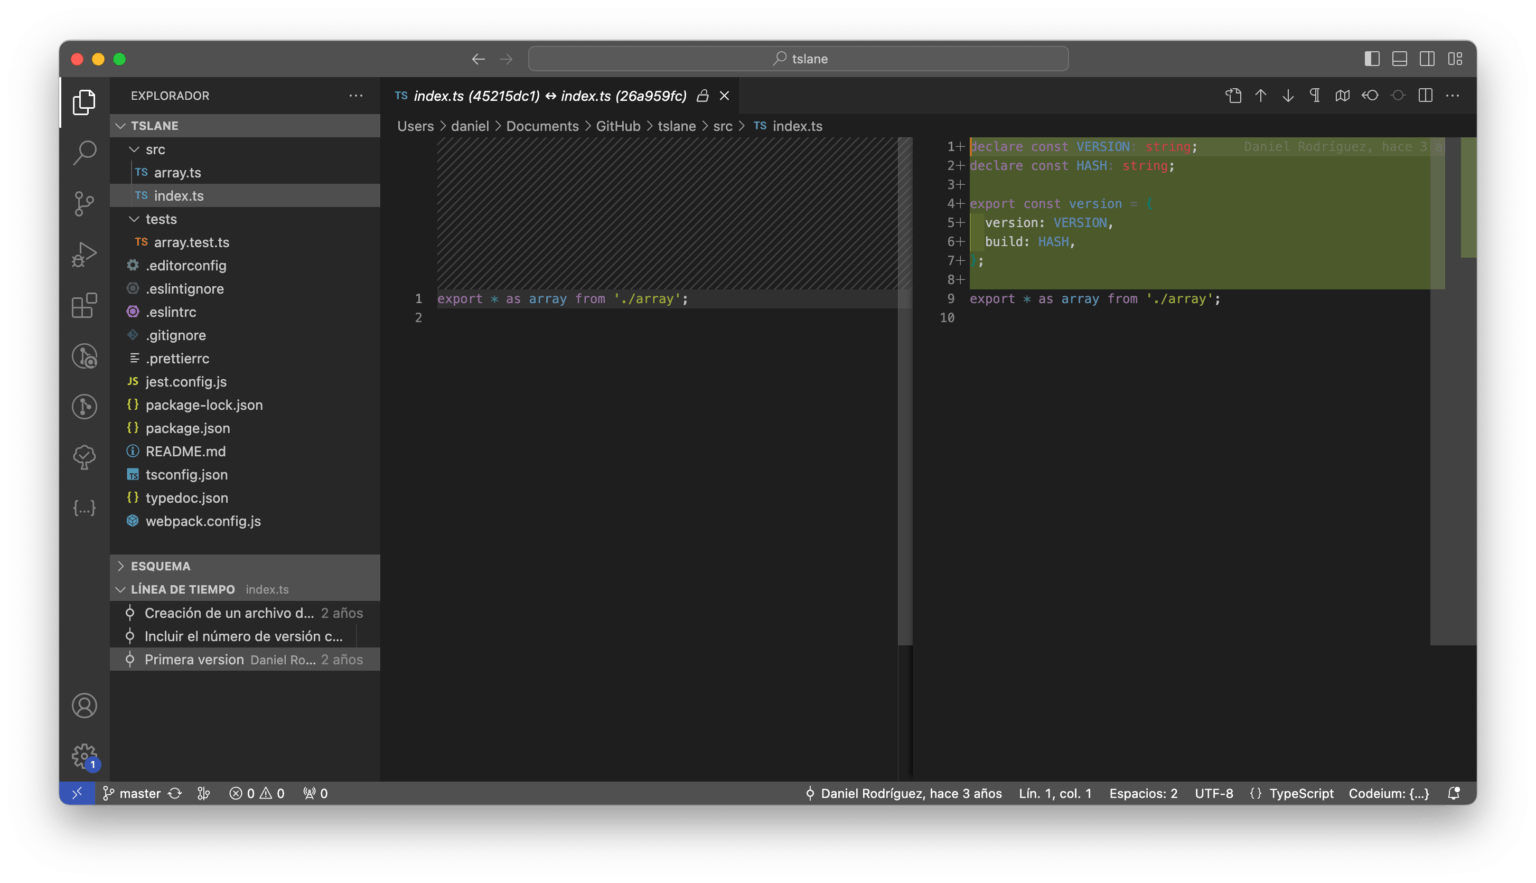
Task: Collapse the LÍNEA DE TIEMPO section
Action: coord(245,589)
